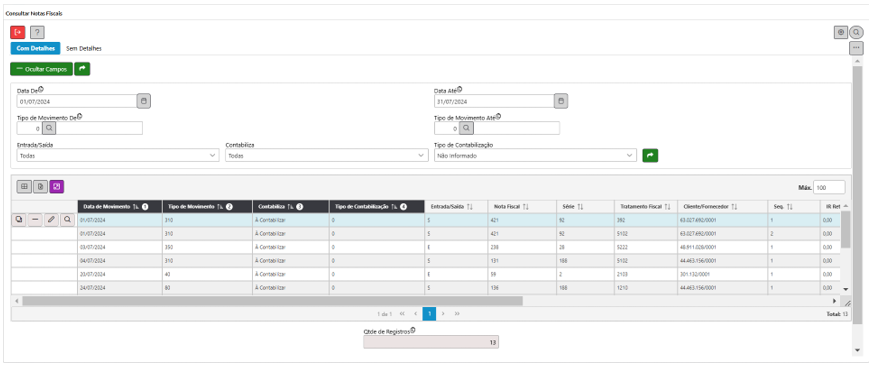The image size is (873, 366).
Task: Click Data De info icon
Action: (41, 89)
